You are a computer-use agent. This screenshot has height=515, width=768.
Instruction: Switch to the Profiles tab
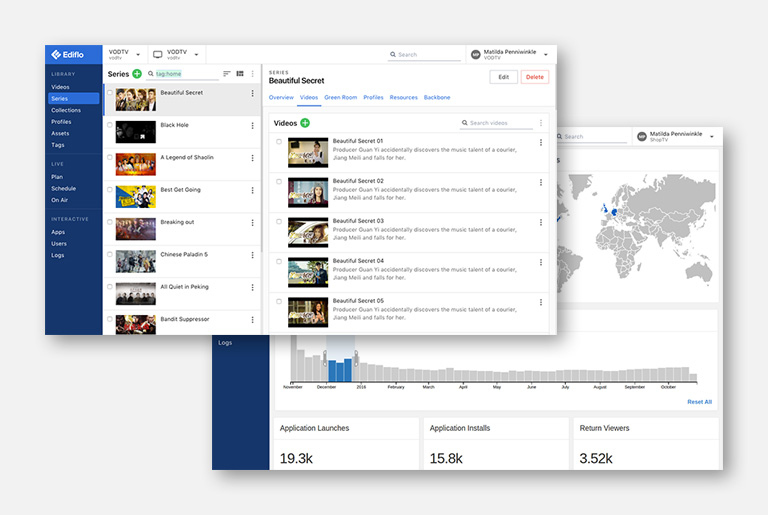373,98
